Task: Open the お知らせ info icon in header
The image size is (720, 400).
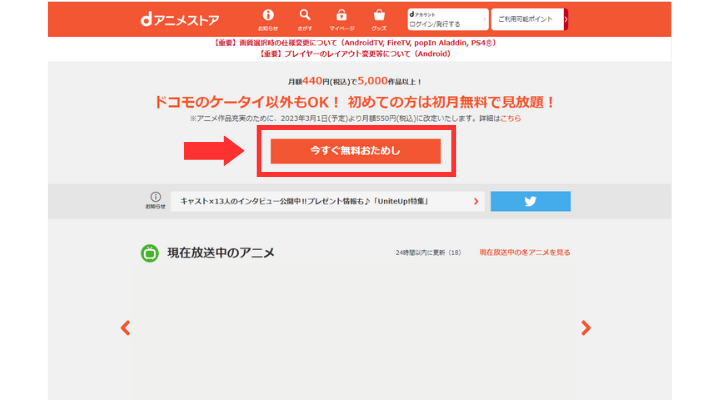Action: [x=268, y=18]
